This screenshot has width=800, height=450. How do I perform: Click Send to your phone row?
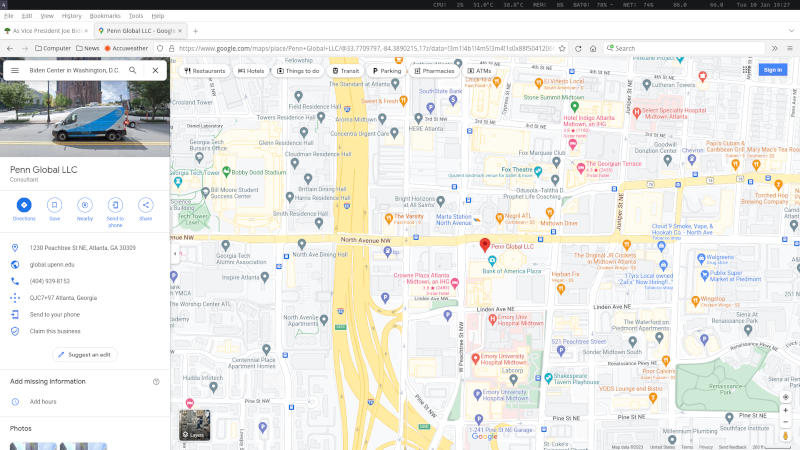click(85, 315)
